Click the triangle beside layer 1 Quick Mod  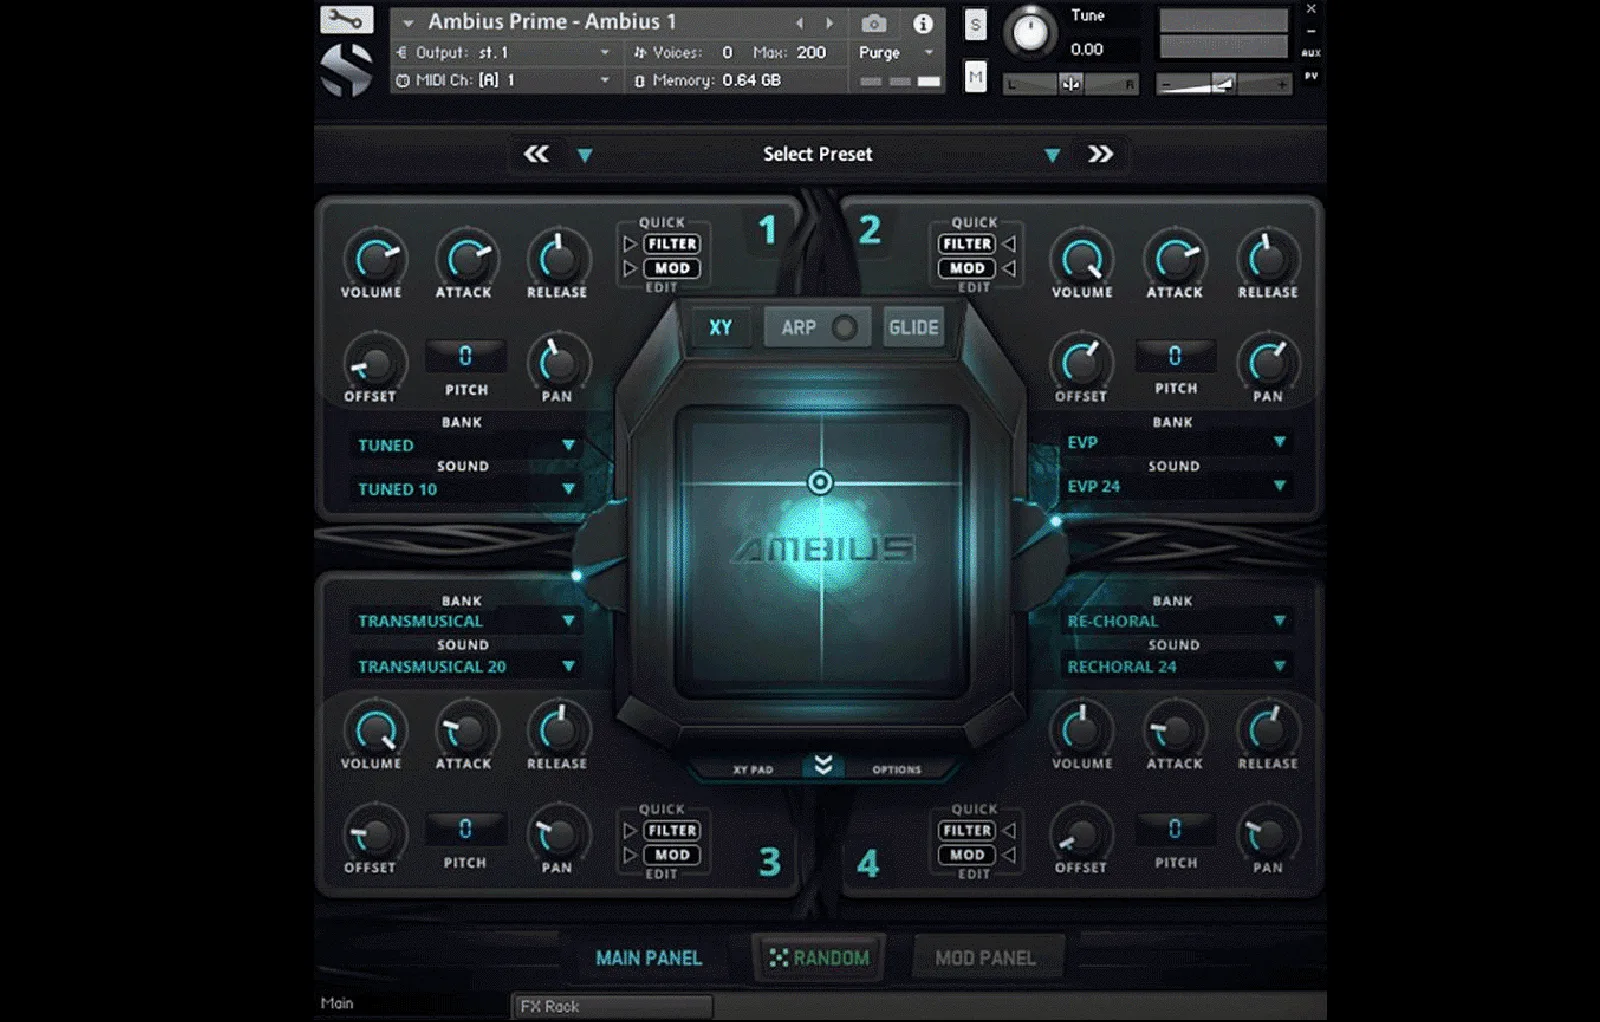pos(630,268)
